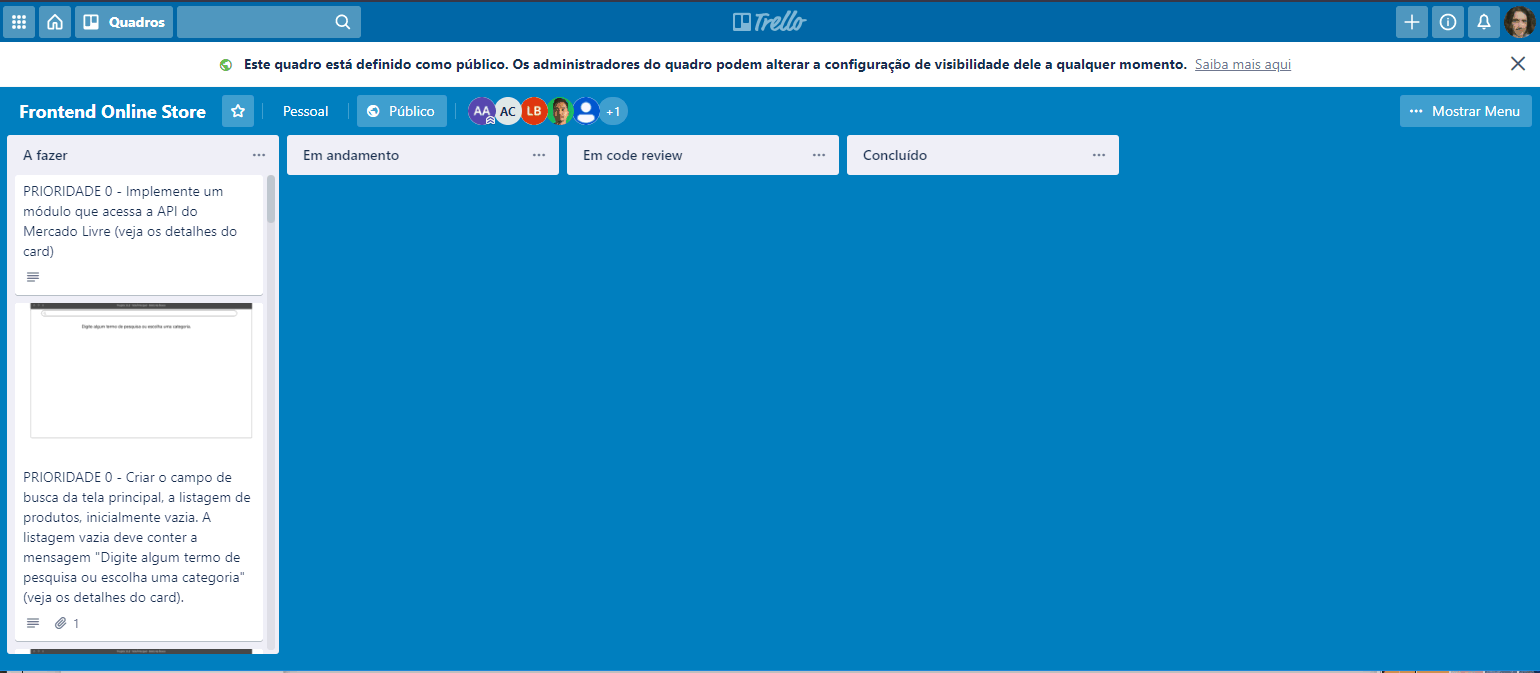The width and height of the screenshot is (1540, 673).
Task: Open A fazer list actions menu
Action: 259,155
